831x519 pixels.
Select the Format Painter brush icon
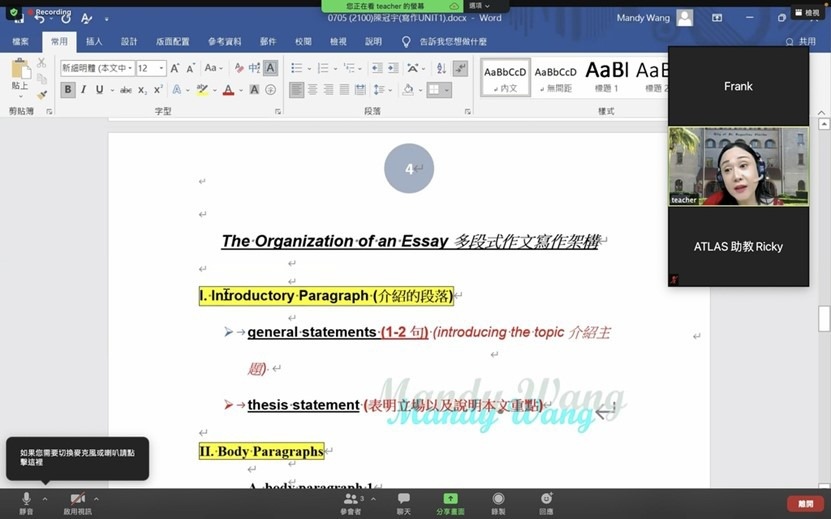point(41,95)
